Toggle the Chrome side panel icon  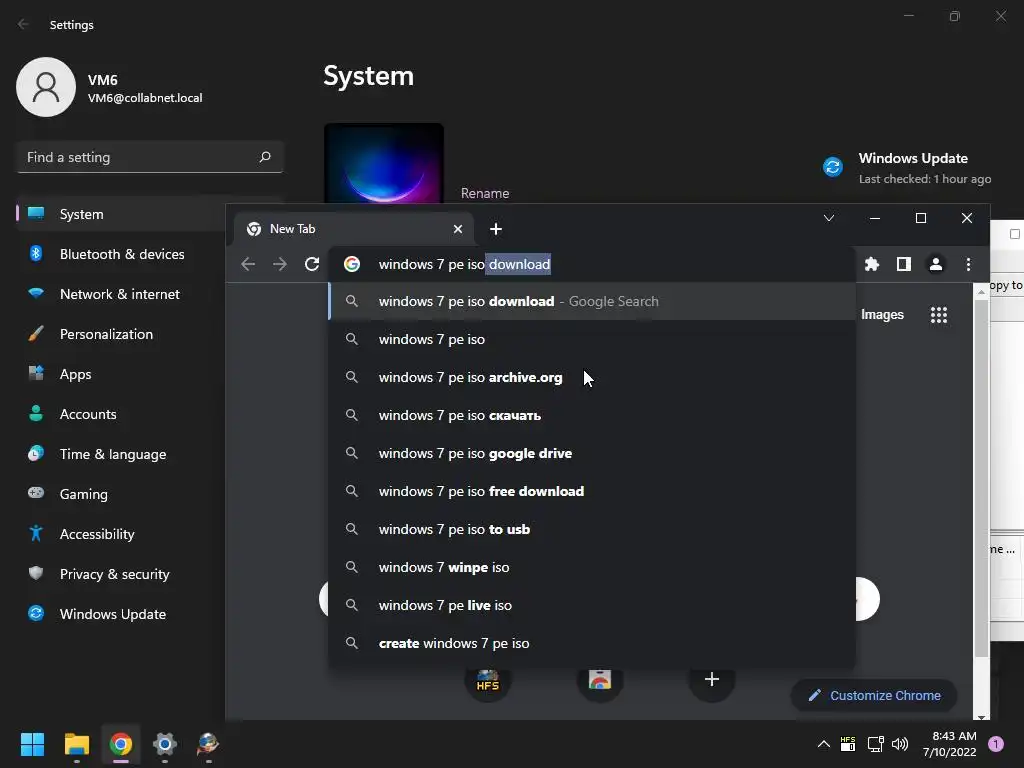[x=904, y=264]
